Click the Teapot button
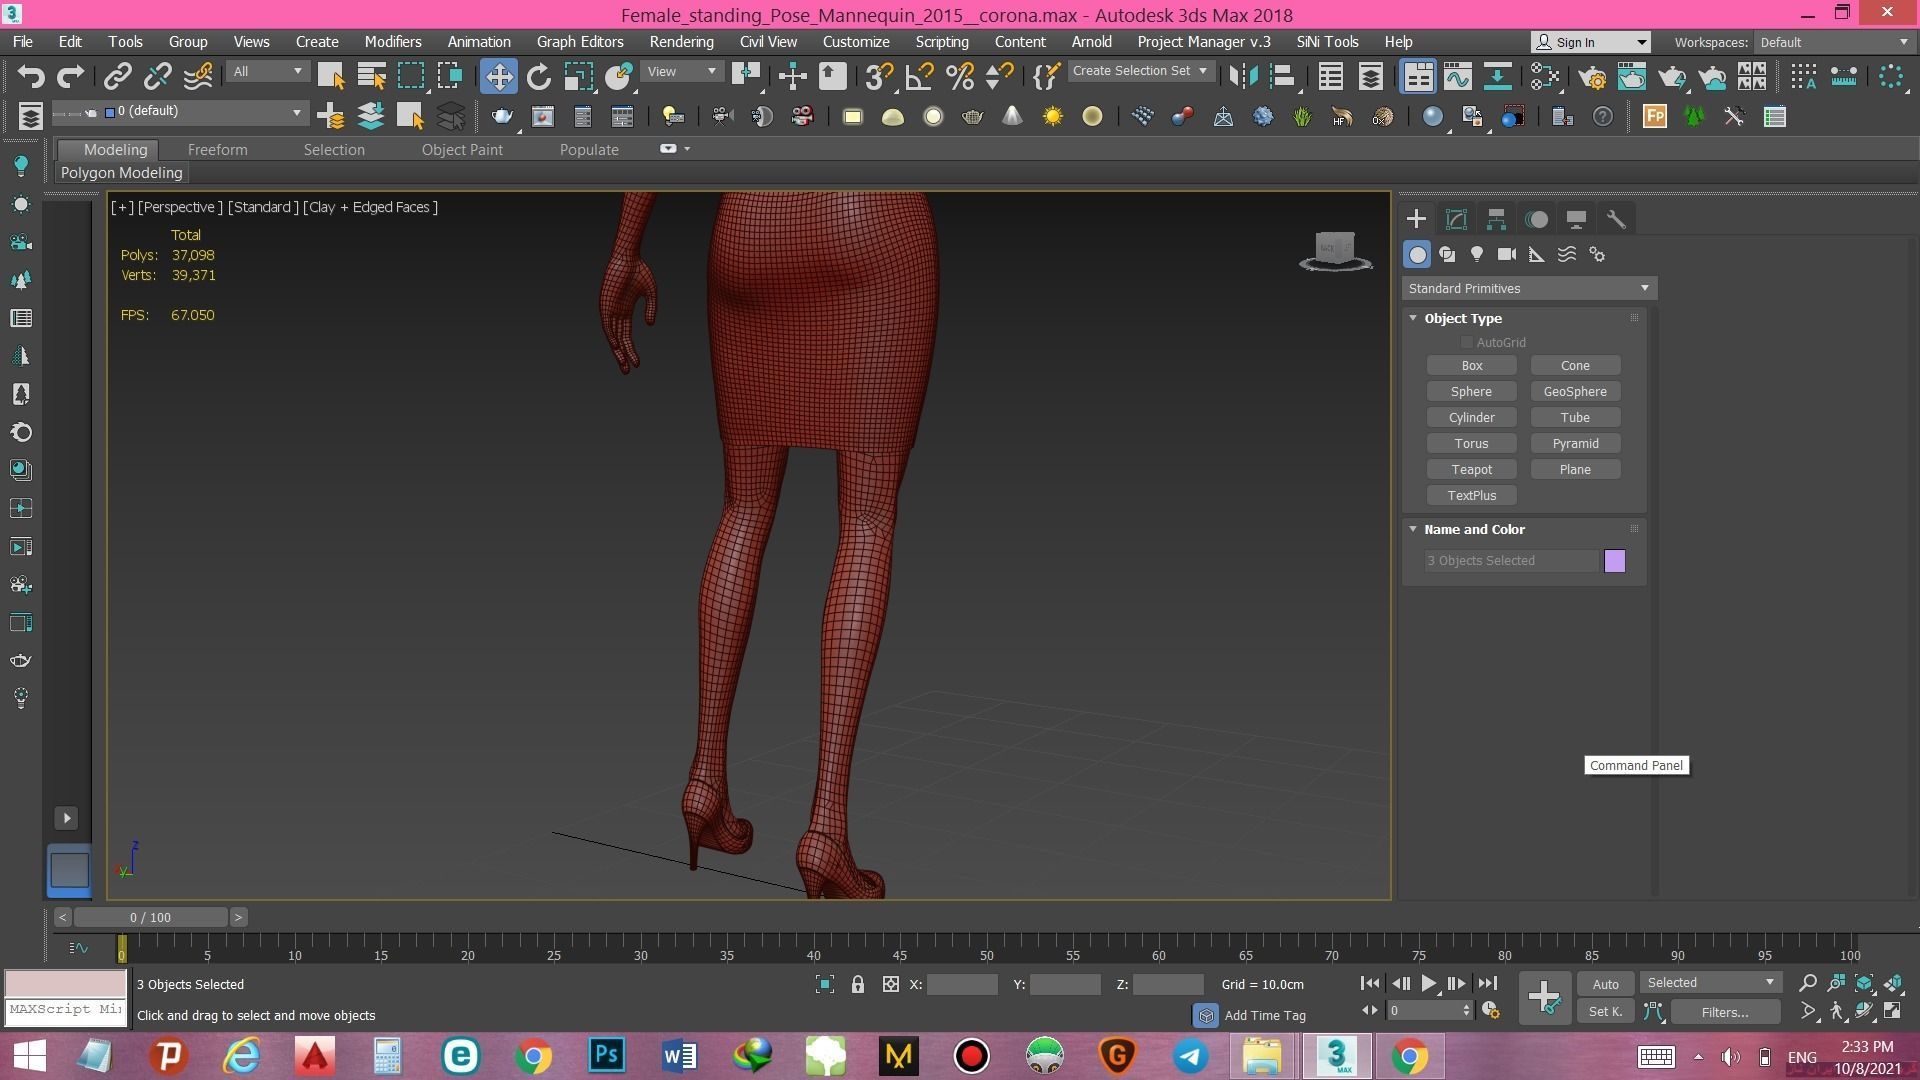The width and height of the screenshot is (1920, 1080). 1471,470
